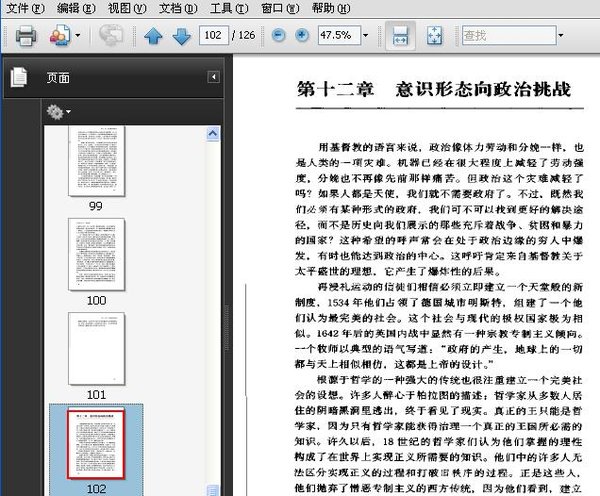600x496 pixels.
Task: Open the 视图 menu
Action: 125,8
